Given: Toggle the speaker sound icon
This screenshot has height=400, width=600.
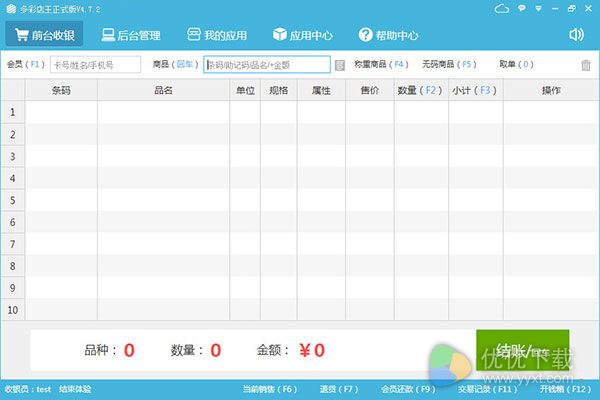Looking at the screenshot, I should click(x=576, y=35).
